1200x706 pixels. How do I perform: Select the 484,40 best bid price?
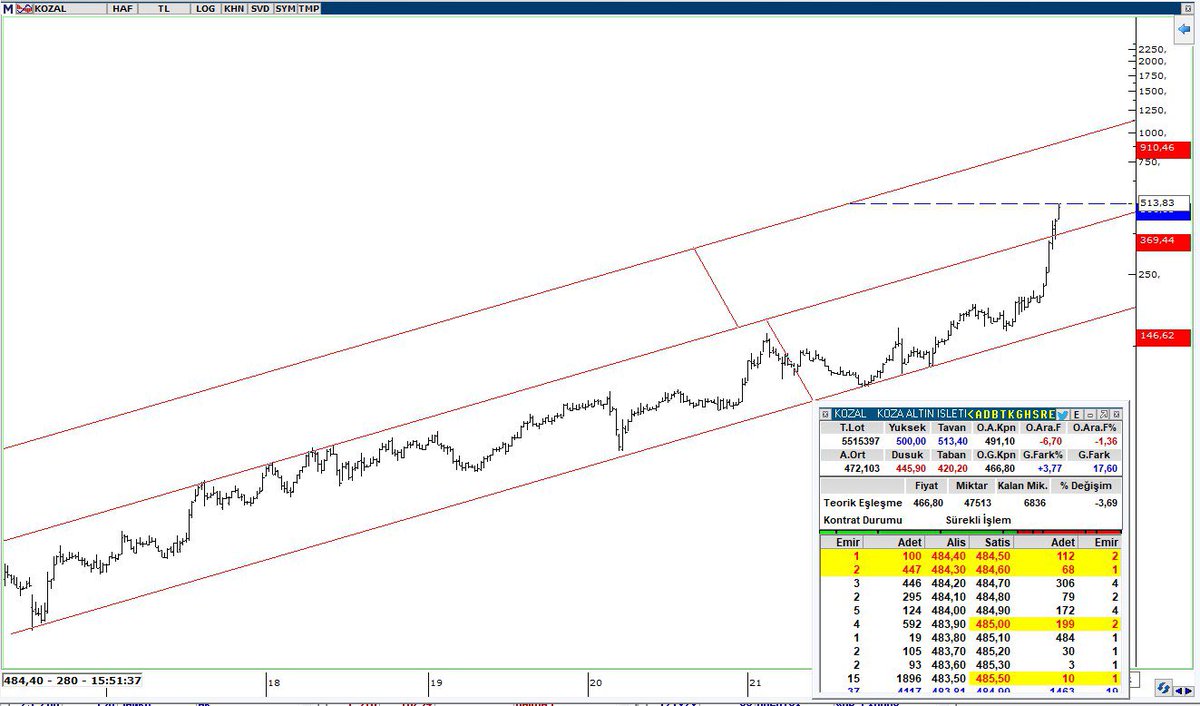point(948,555)
